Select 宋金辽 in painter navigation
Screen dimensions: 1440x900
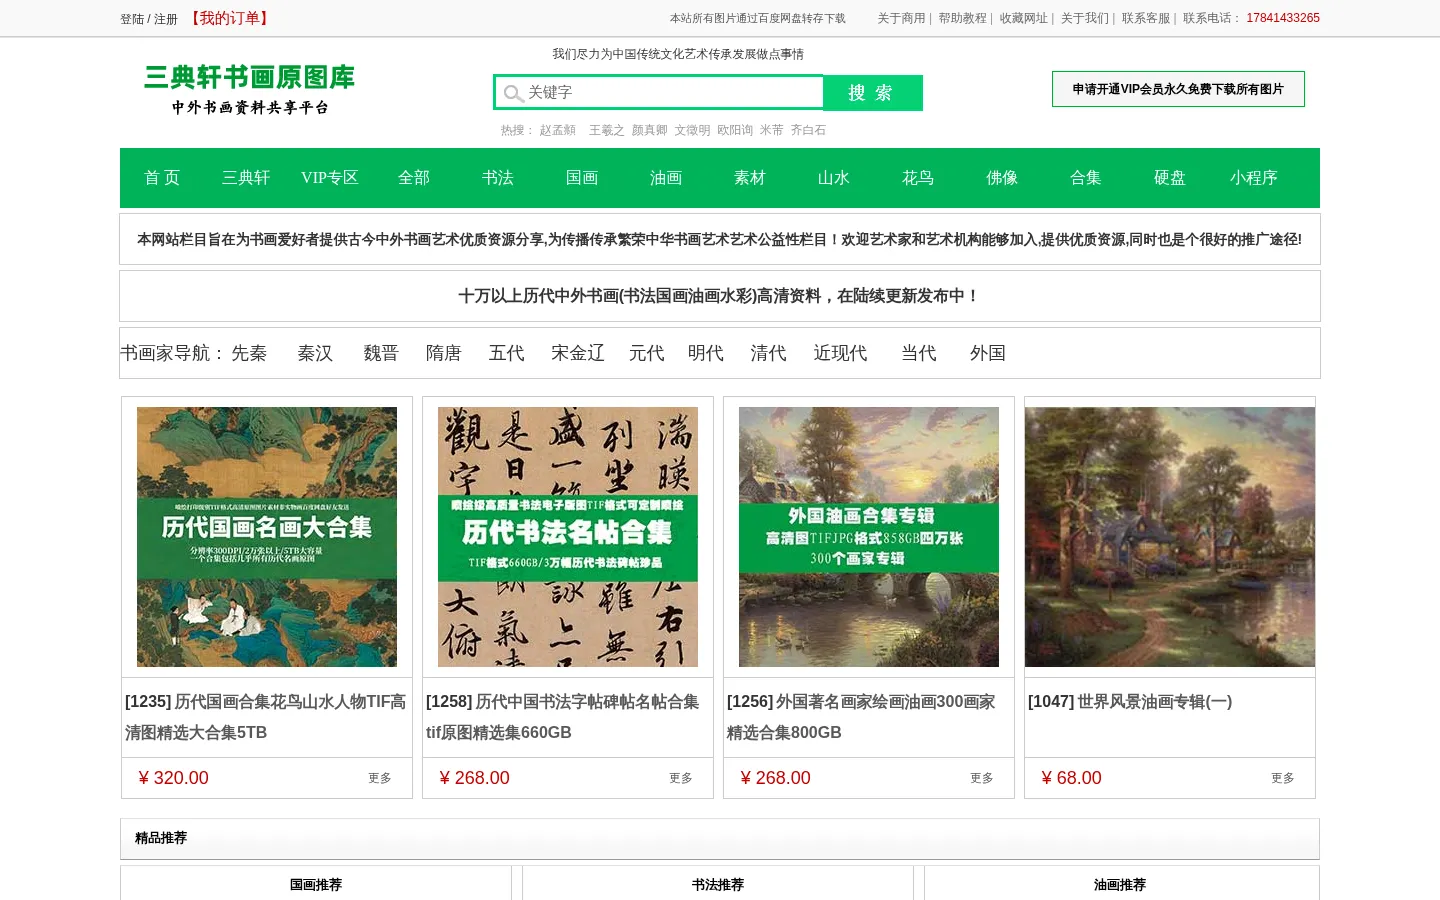point(578,353)
